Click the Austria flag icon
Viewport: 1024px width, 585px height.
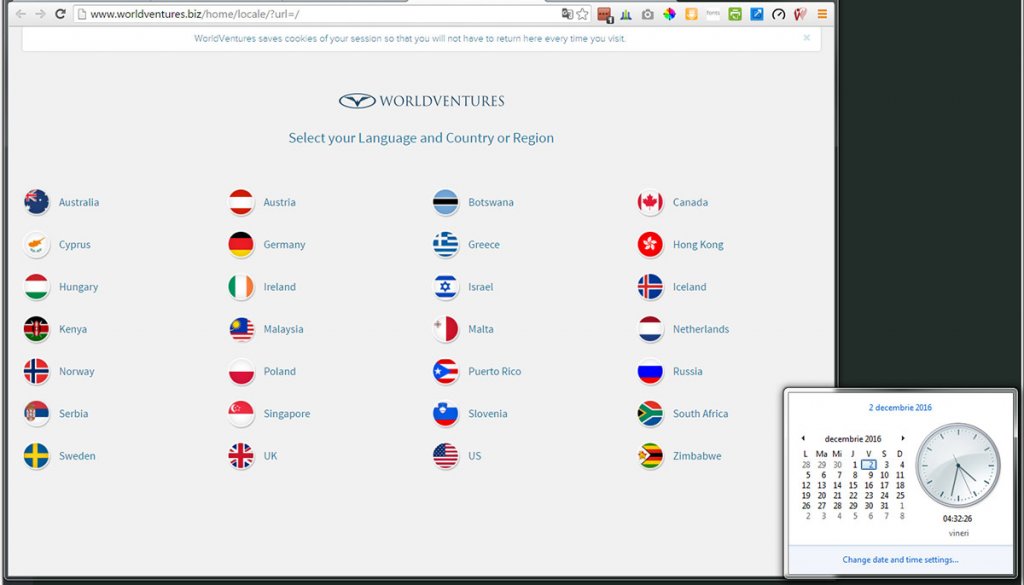(x=241, y=202)
